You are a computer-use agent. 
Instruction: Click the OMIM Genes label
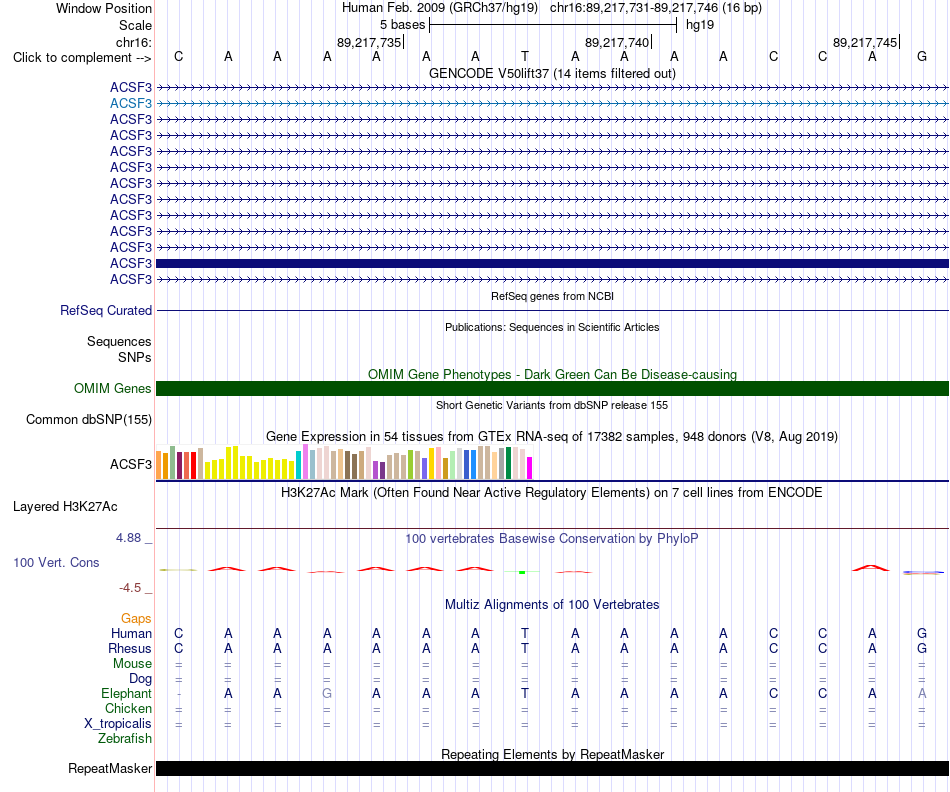tap(112, 388)
